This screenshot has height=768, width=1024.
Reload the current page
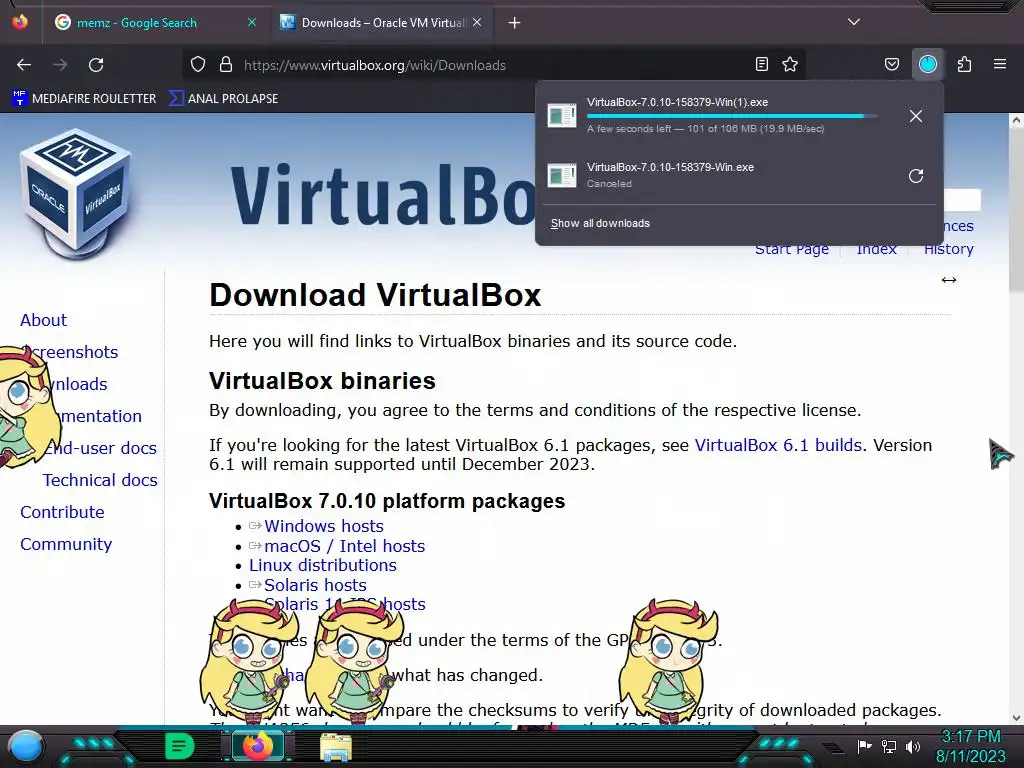point(96,65)
